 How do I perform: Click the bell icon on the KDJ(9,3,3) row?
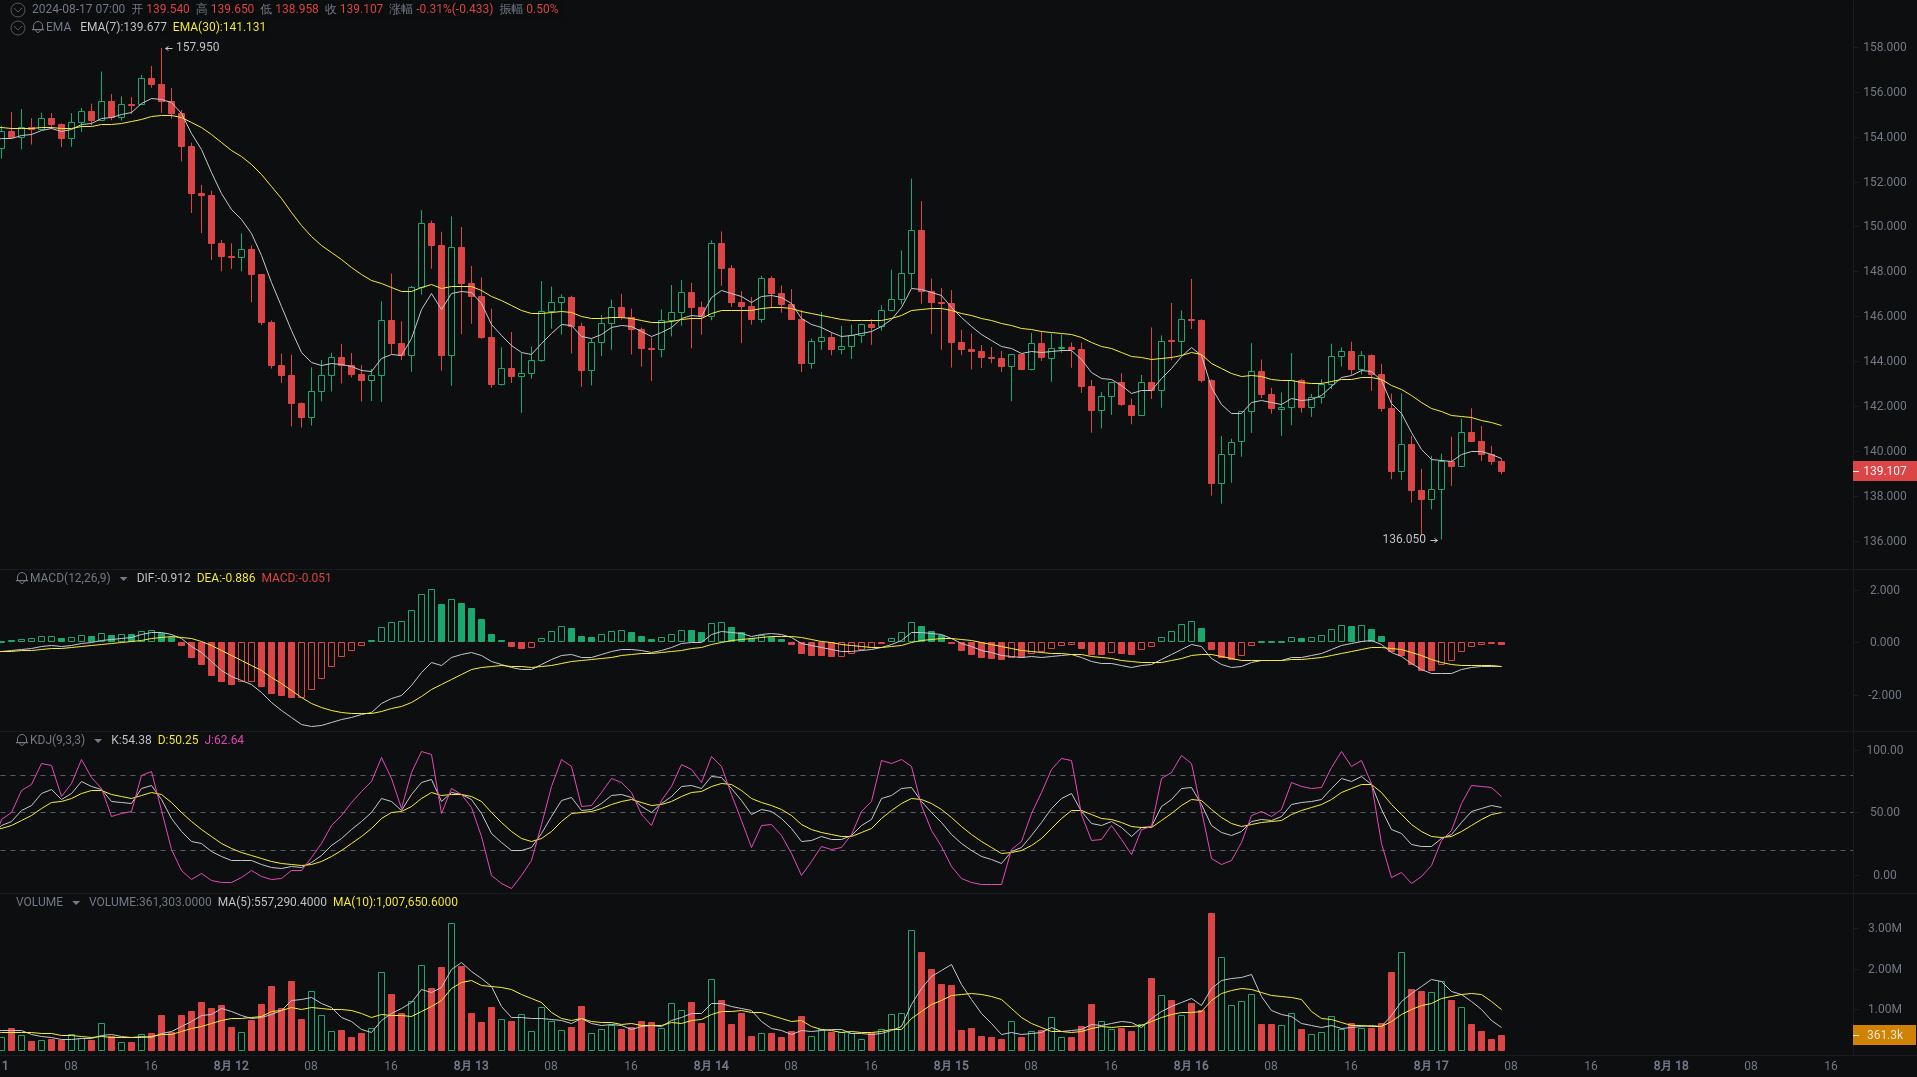(x=20, y=740)
